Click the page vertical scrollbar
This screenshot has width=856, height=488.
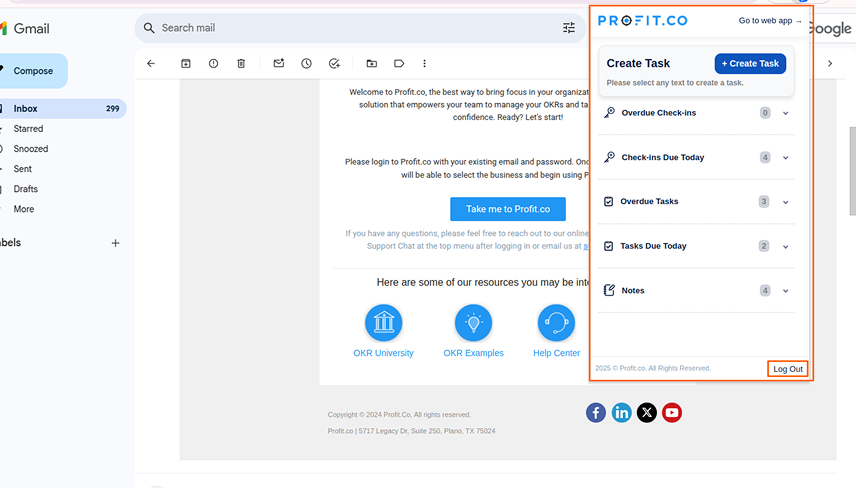pos(852,171)
